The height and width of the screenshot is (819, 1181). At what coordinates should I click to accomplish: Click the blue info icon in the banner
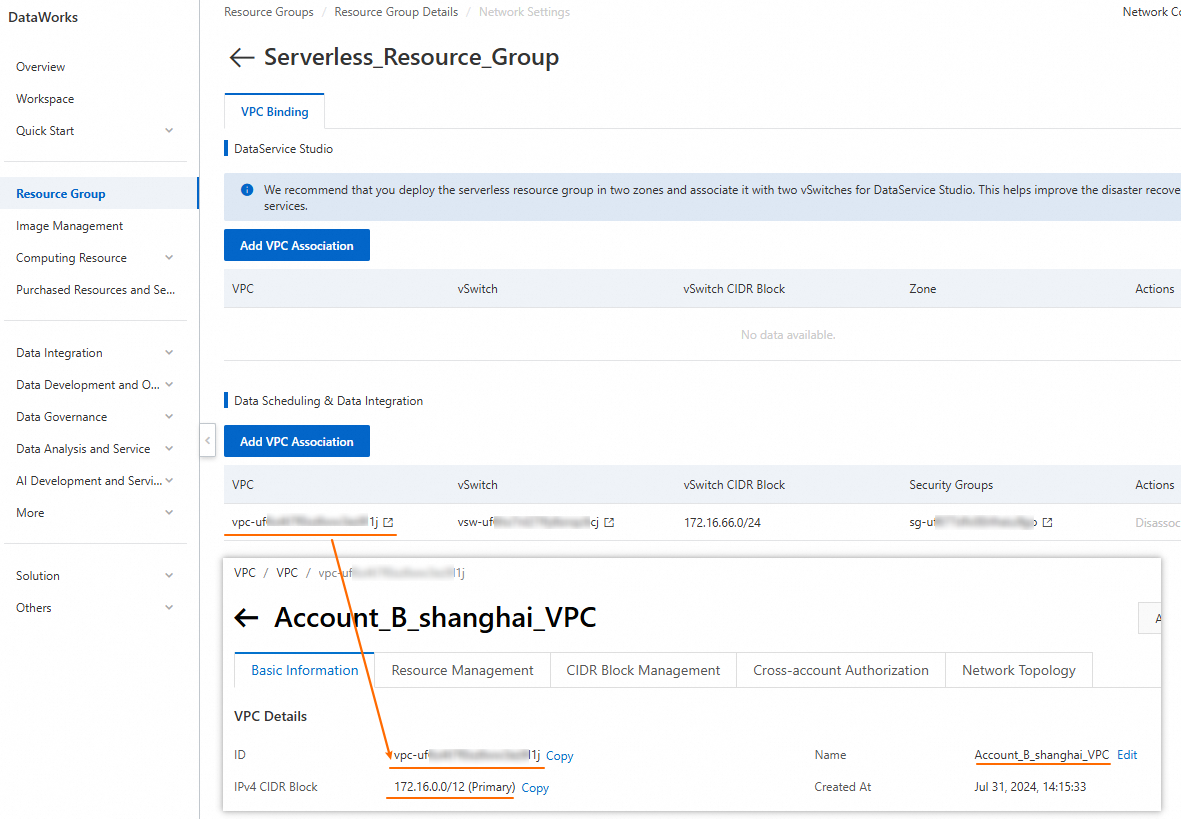click(247, 189)
